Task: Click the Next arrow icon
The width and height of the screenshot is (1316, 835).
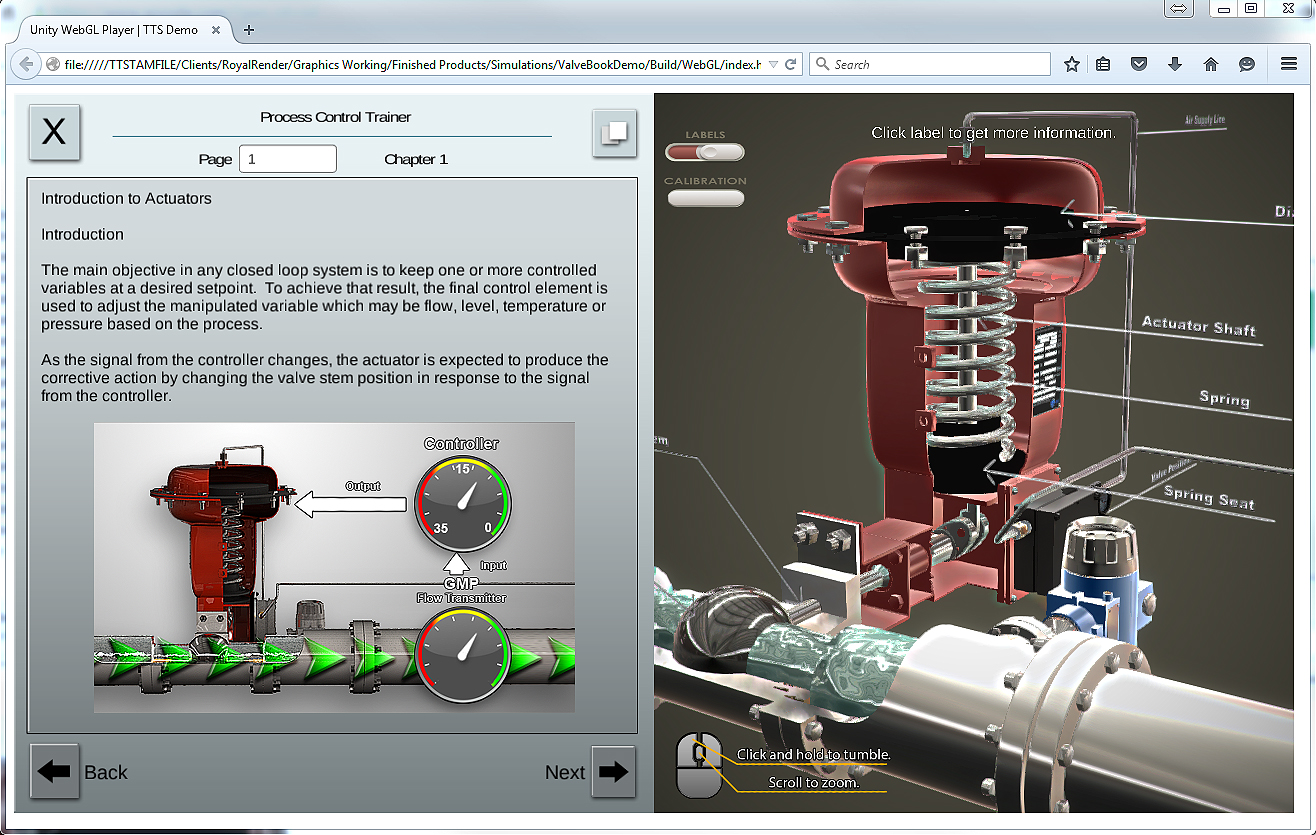Action: [613, 771]
